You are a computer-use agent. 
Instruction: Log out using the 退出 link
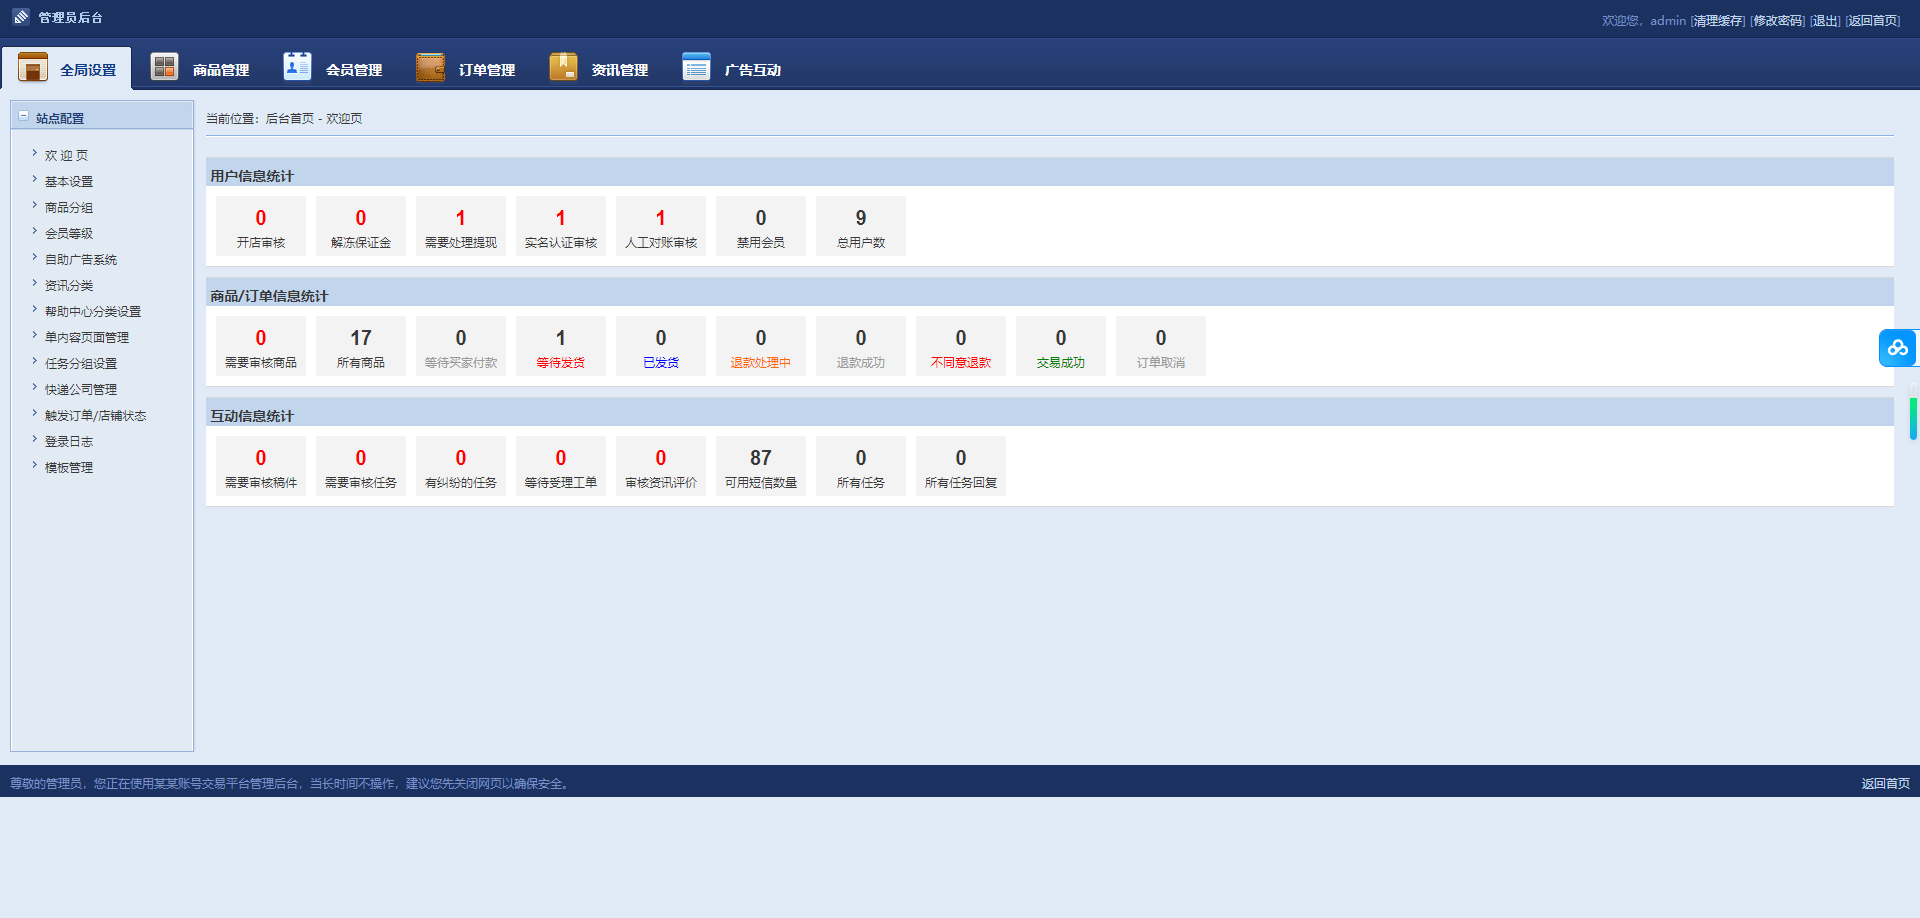pyautogui.click(x=1825, y=21)
